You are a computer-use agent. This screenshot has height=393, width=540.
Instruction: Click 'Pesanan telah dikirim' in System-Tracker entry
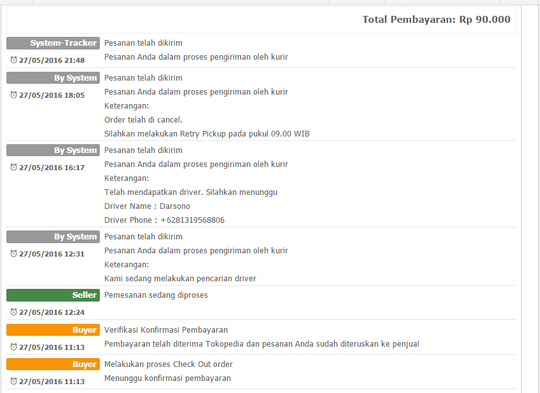click(x=143, y=43)
